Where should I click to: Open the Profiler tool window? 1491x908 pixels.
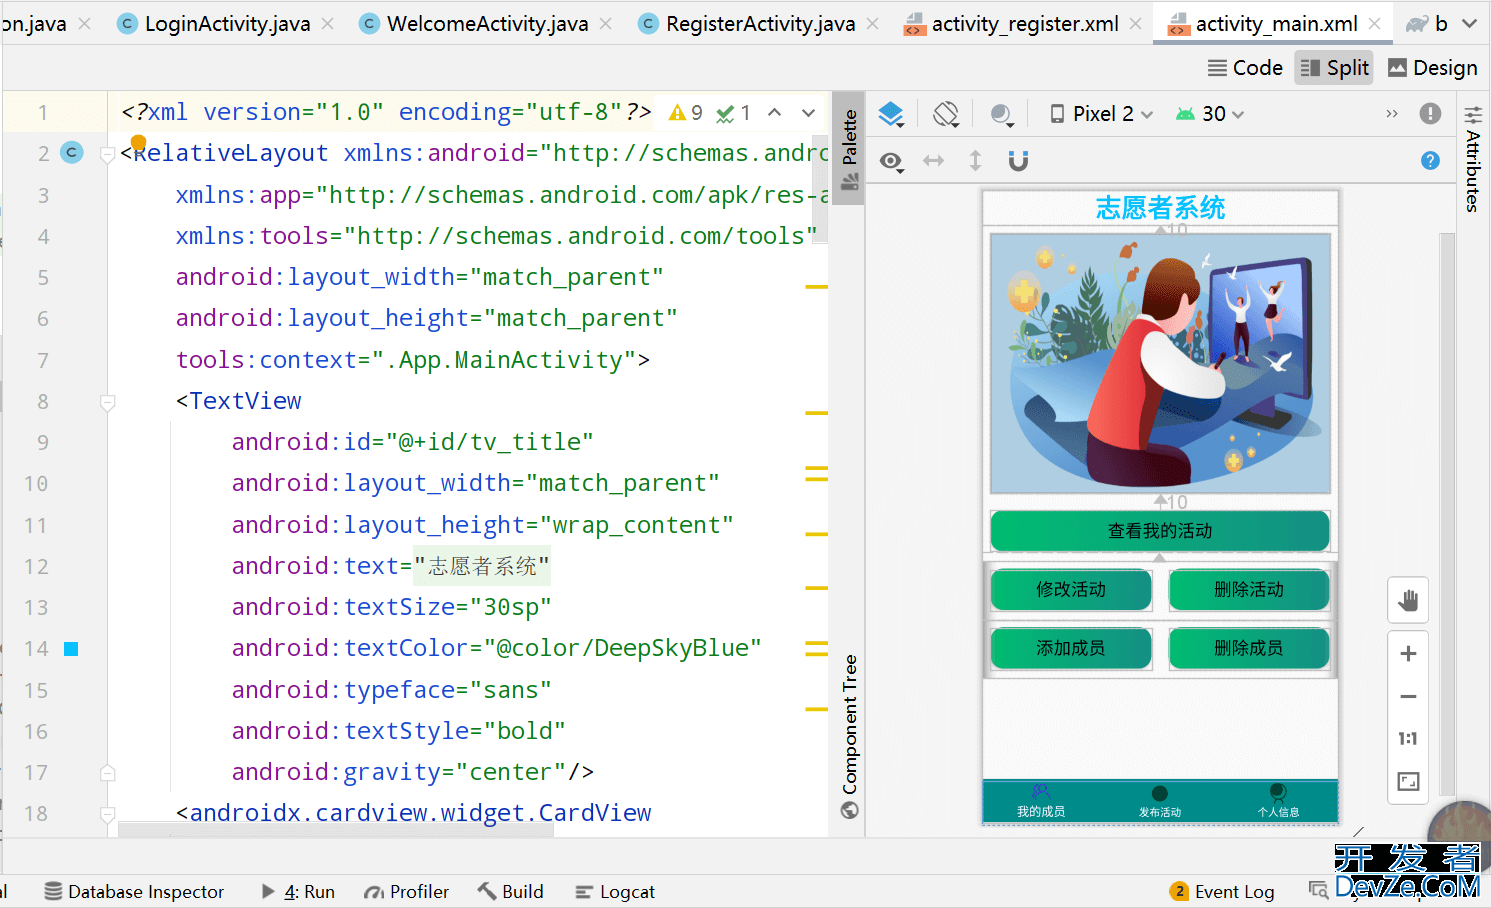[406, 891]
